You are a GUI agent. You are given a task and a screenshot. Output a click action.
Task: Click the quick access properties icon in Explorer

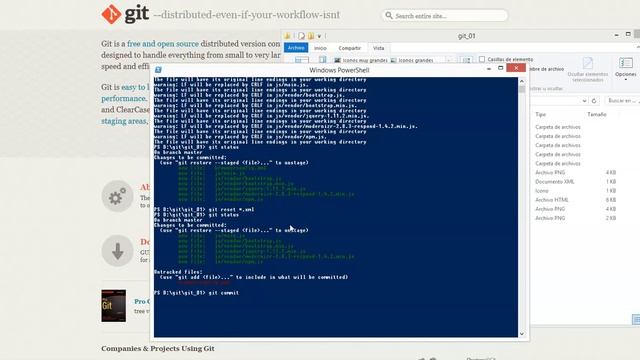tap(301, 36)
